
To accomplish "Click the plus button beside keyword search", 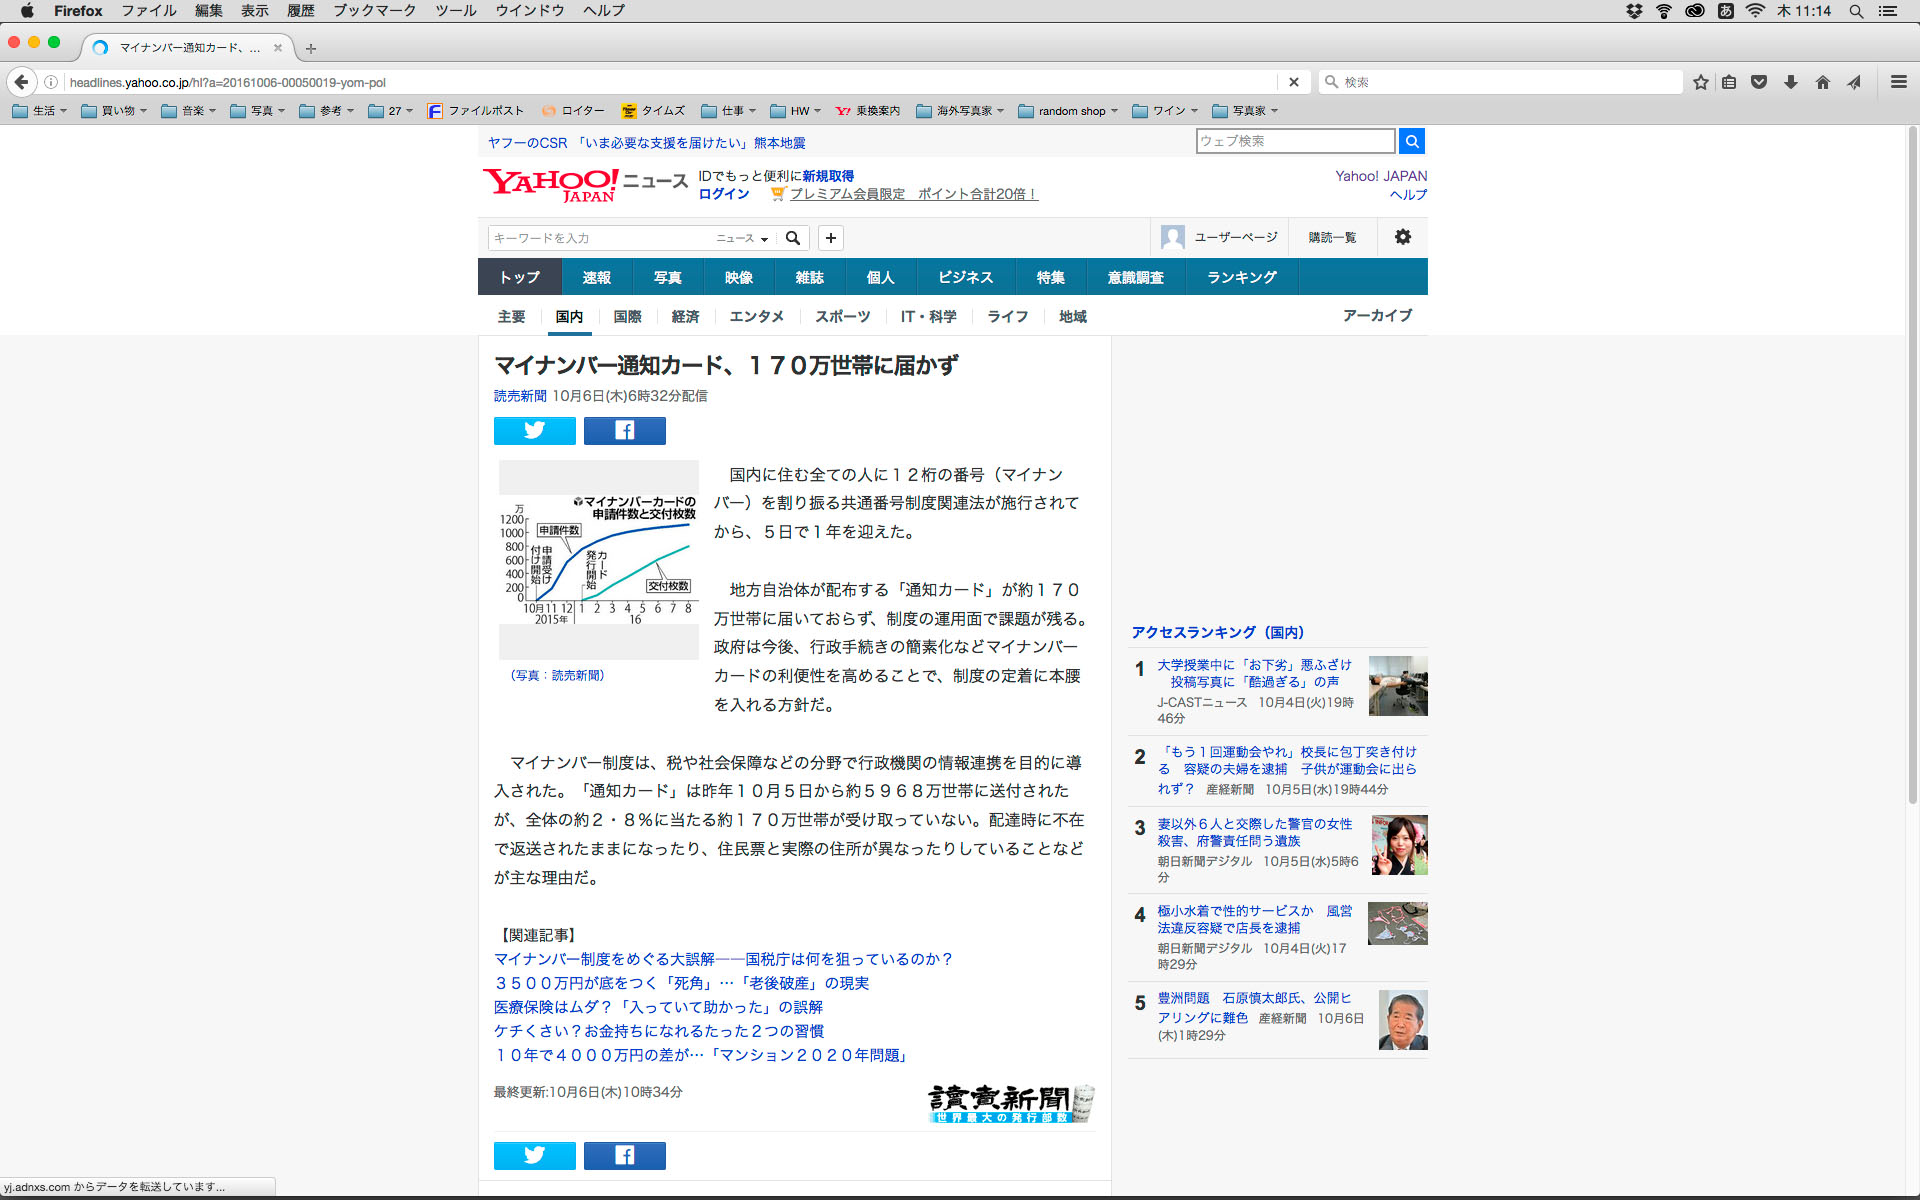I will (830, 238).
